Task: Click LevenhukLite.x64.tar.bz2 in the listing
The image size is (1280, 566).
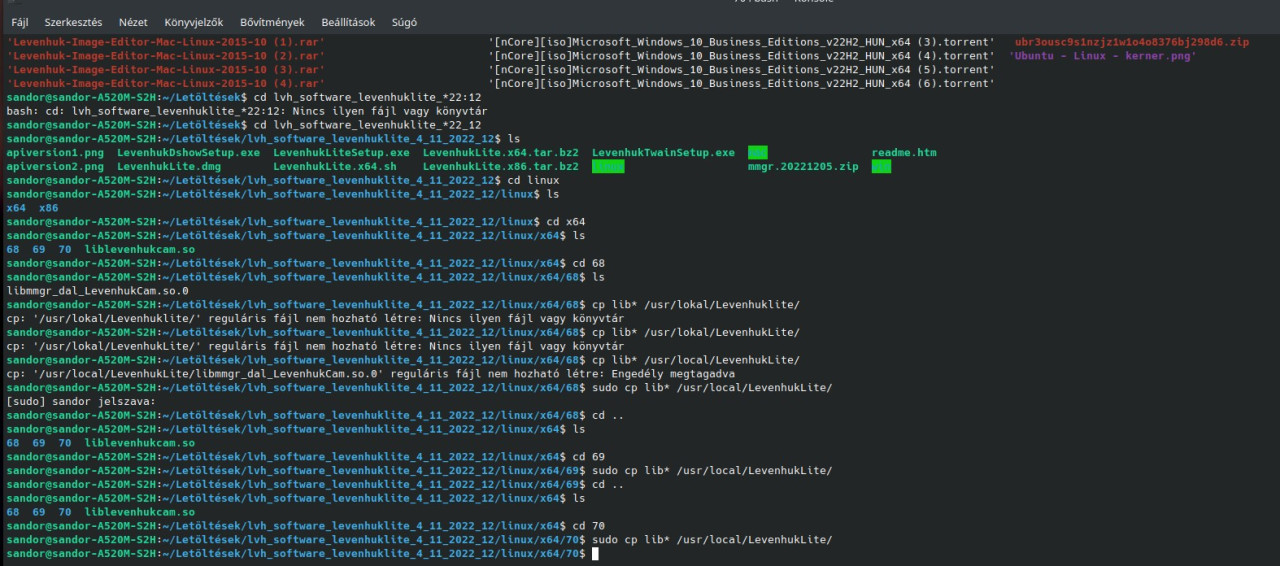Action: click(x=500, y=153)
